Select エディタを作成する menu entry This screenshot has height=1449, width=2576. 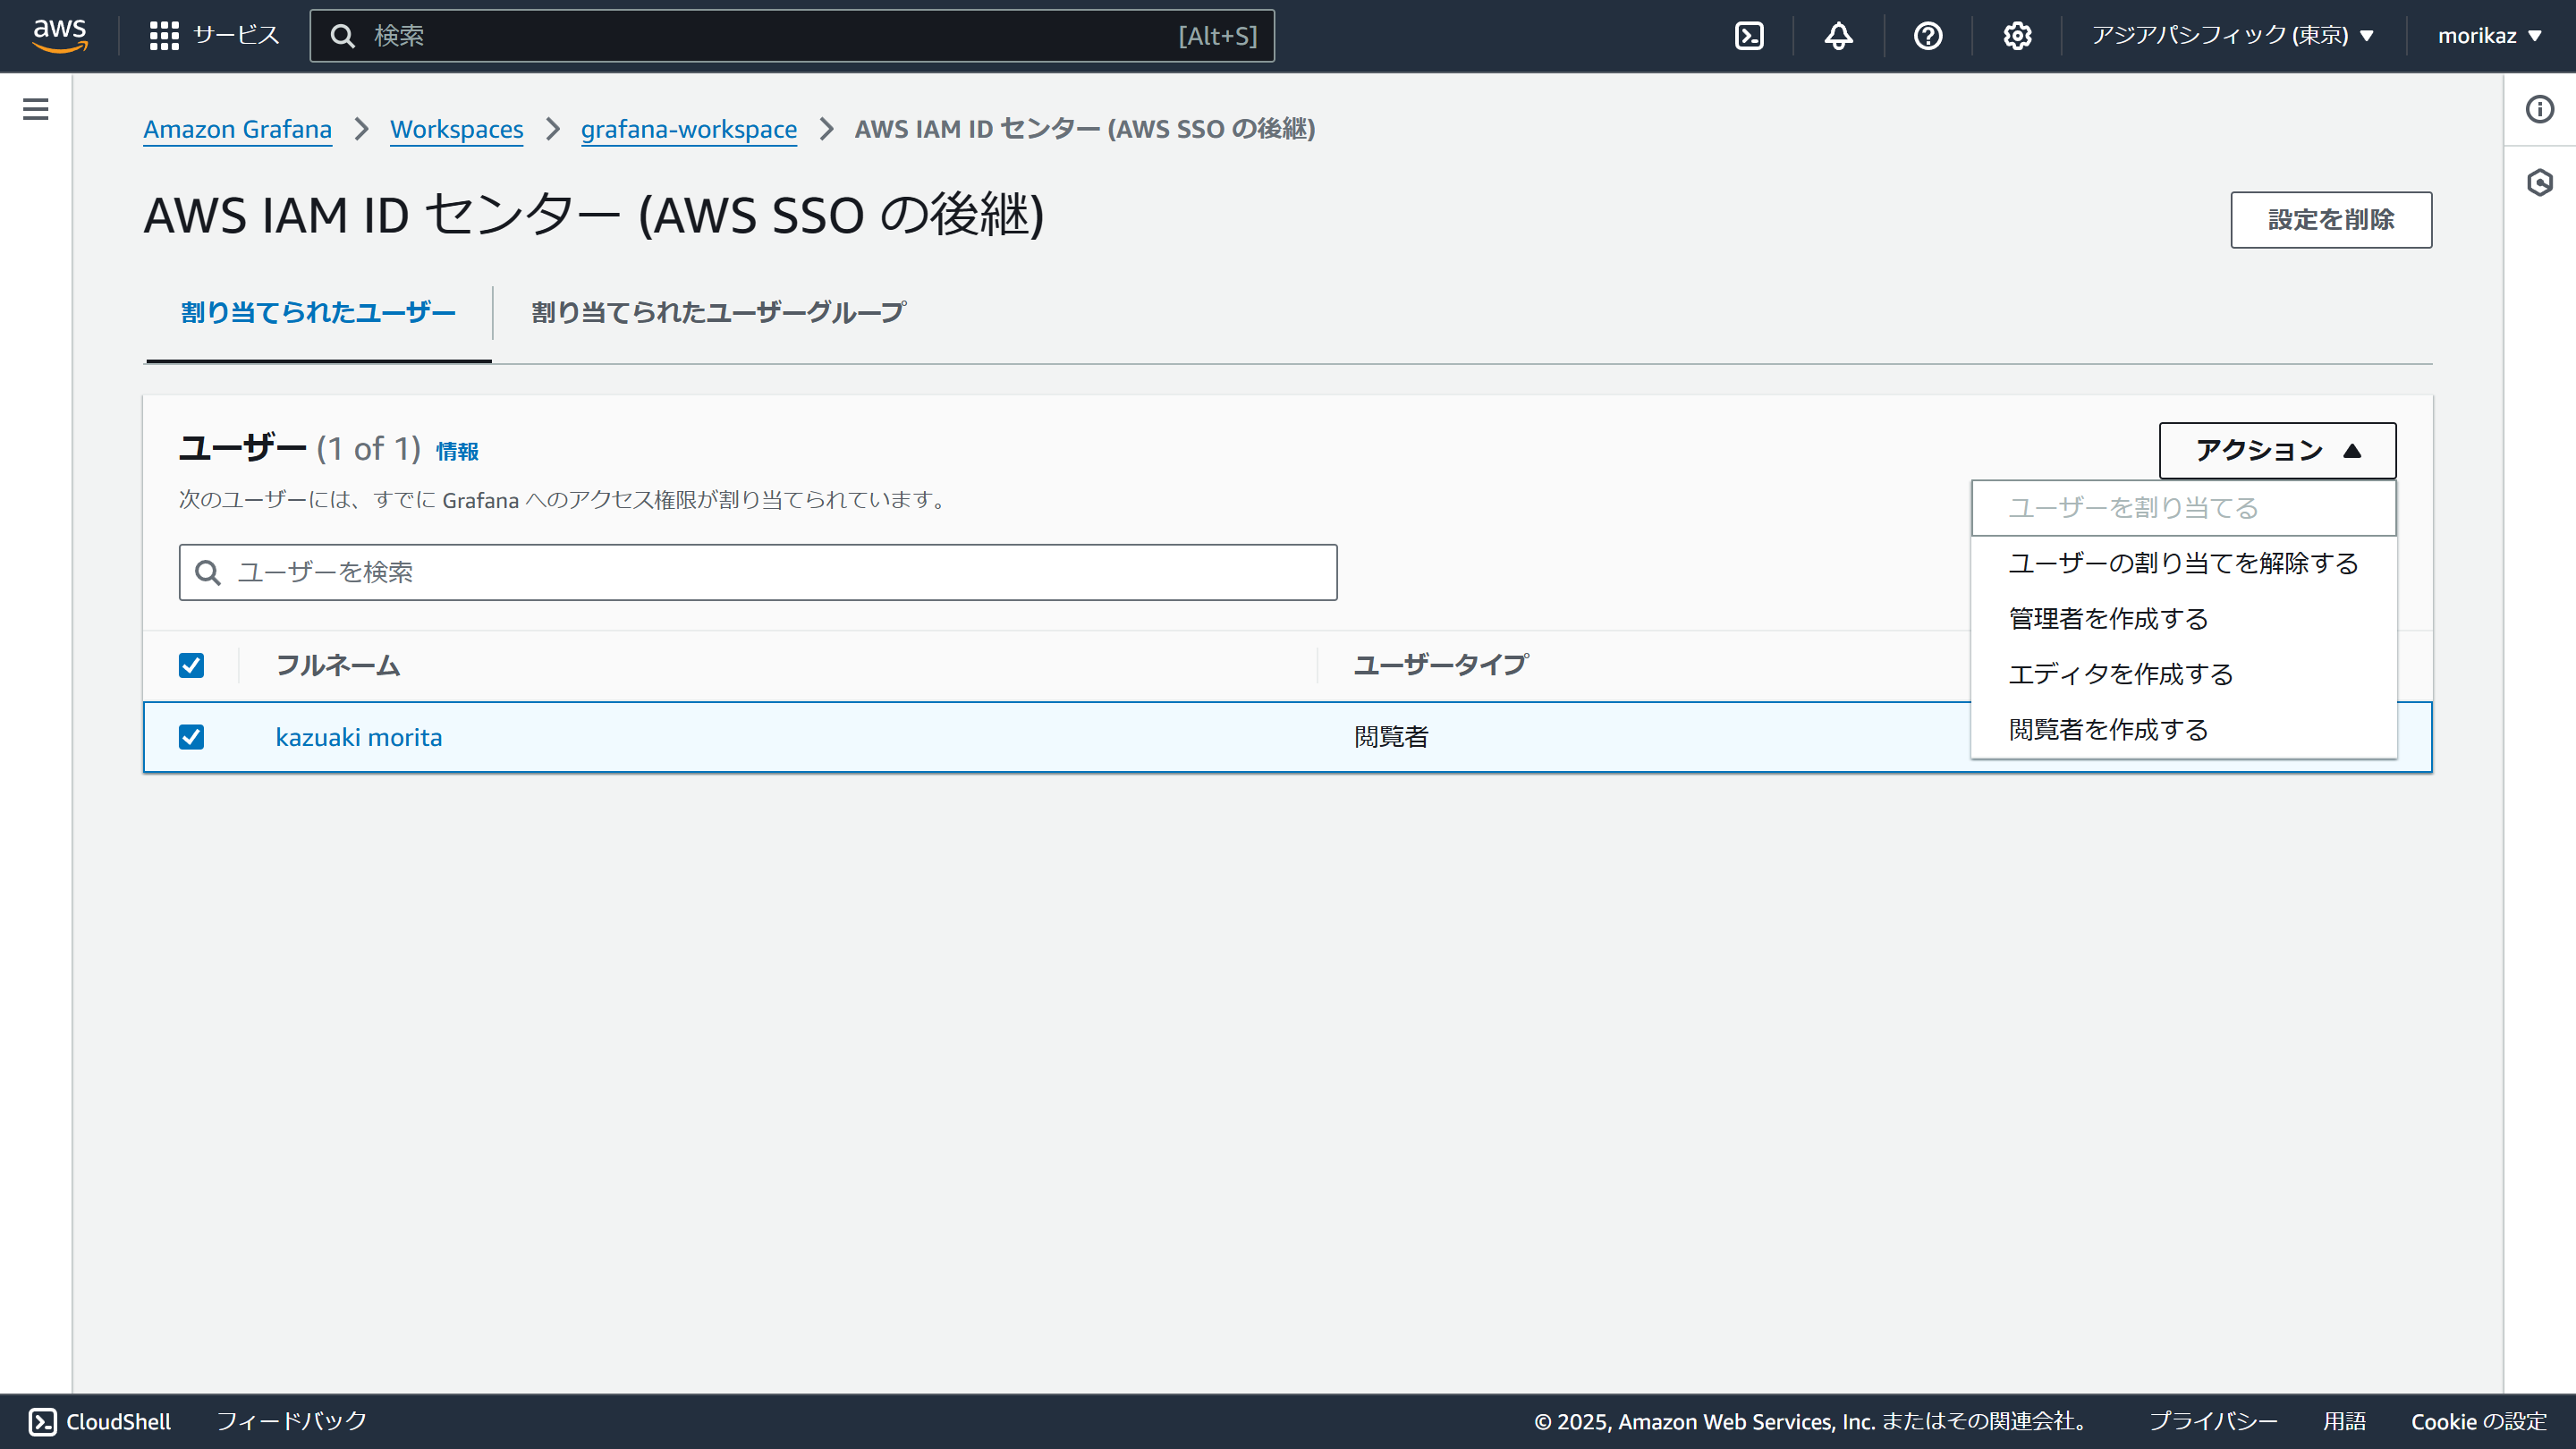[2183, 674]
